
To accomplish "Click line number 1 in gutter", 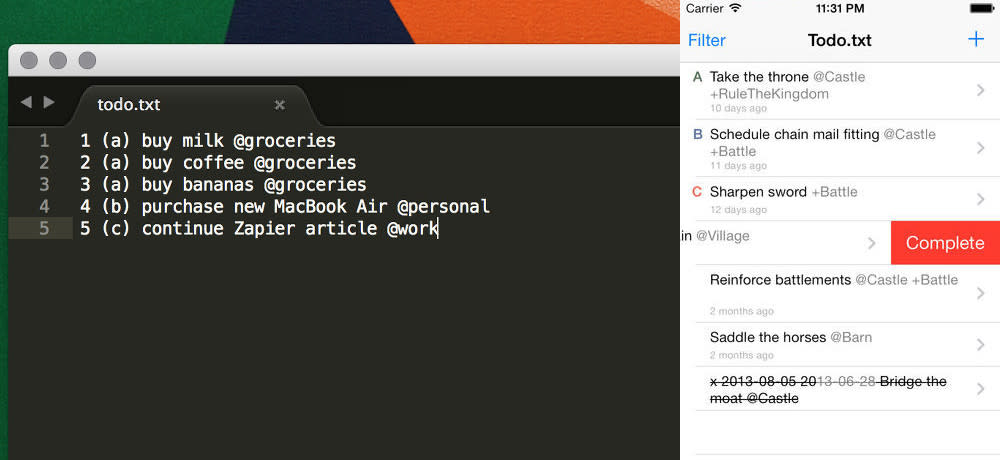I will click(44, 140).
